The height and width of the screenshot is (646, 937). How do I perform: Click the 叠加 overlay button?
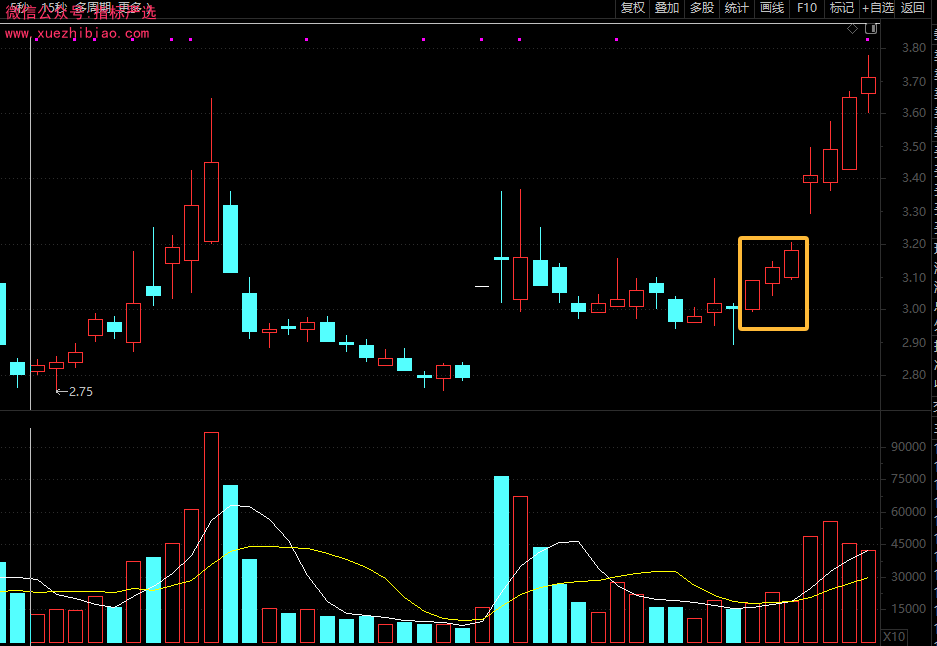667,8
